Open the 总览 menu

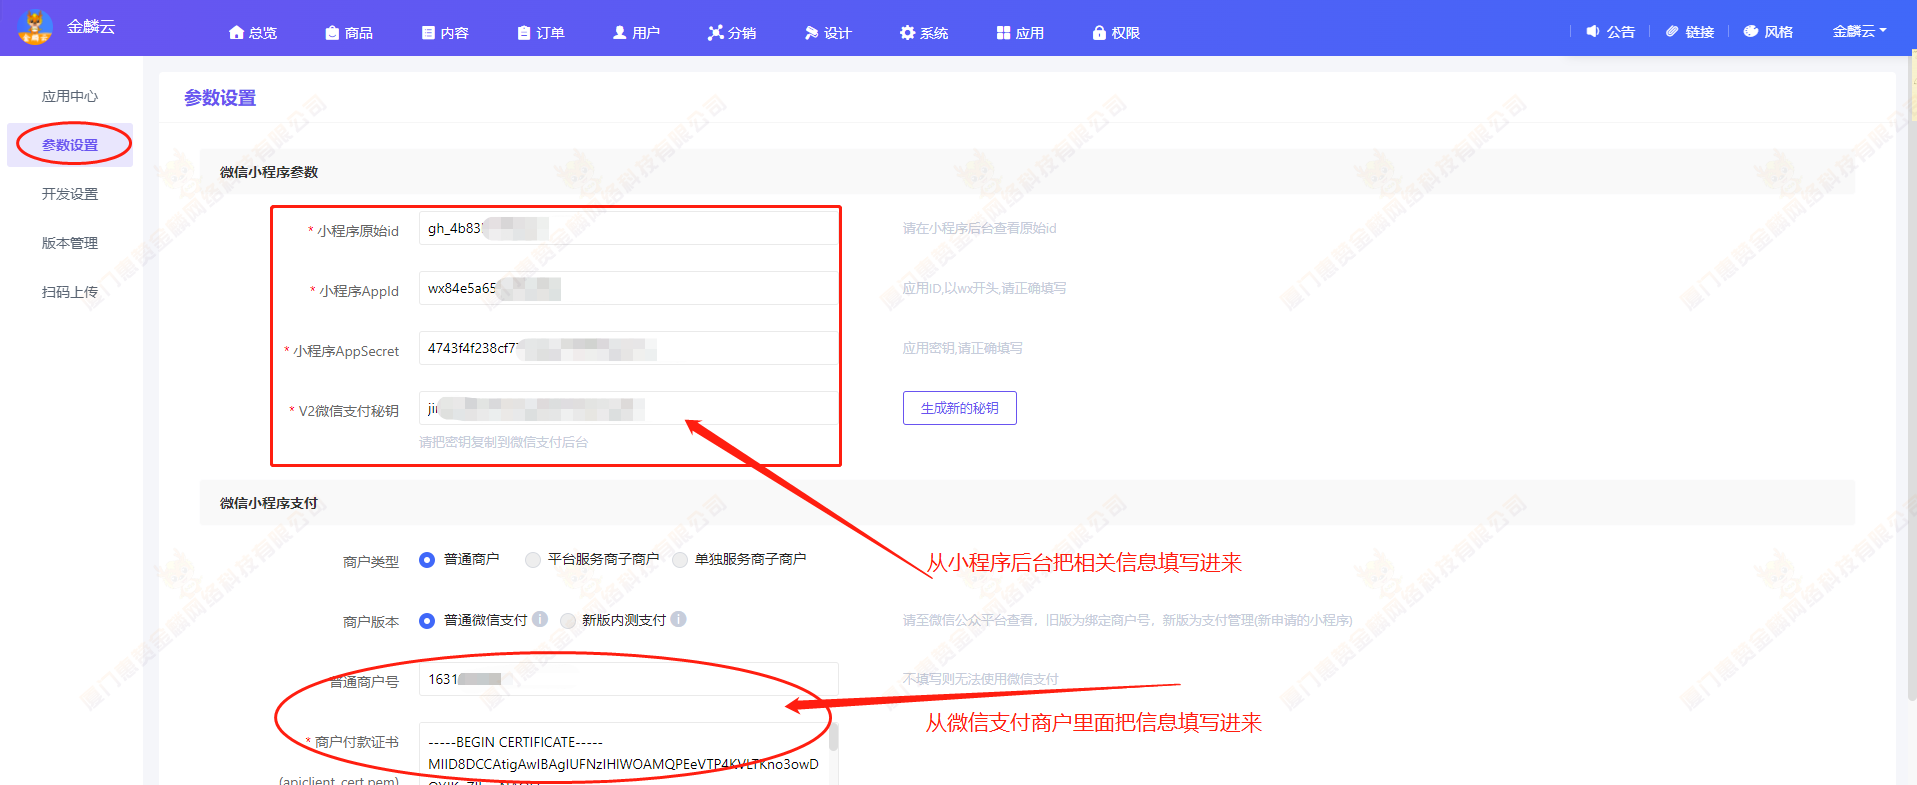(x=253, y=33)
